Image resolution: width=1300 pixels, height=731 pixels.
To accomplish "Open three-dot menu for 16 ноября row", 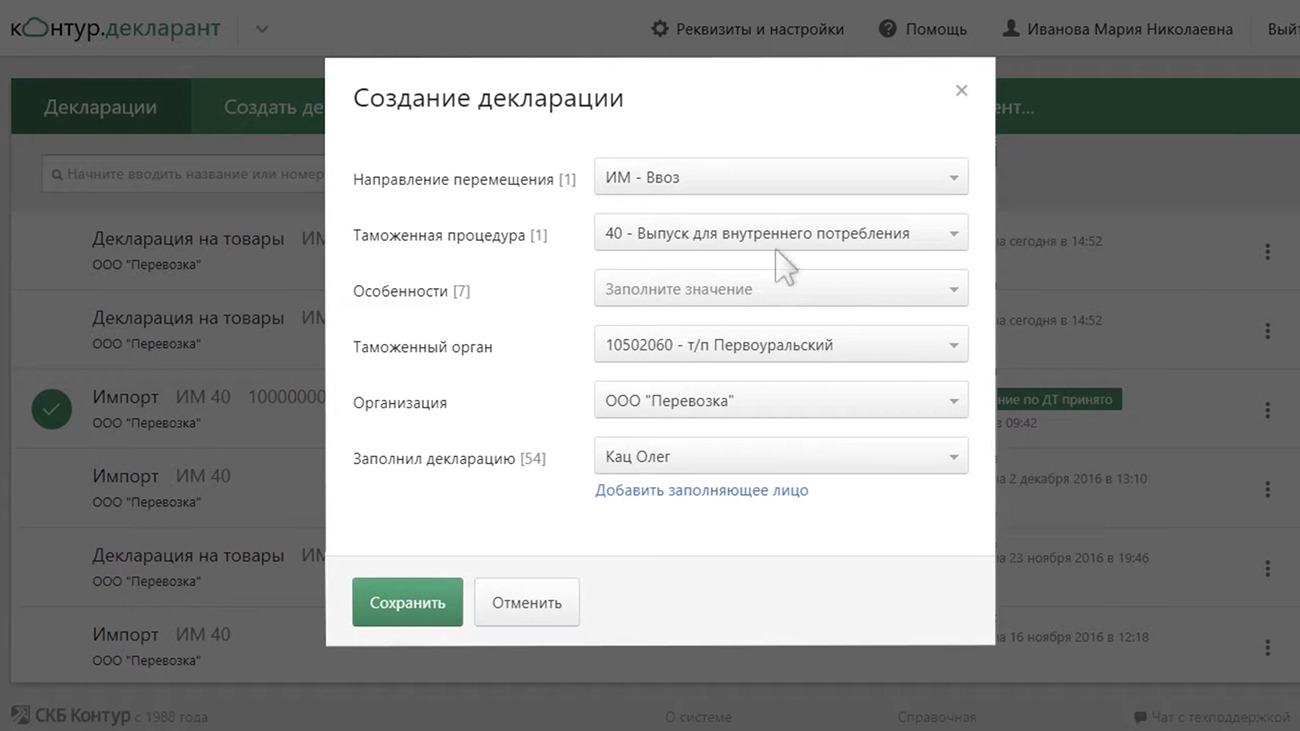I will coord(1267,648).
